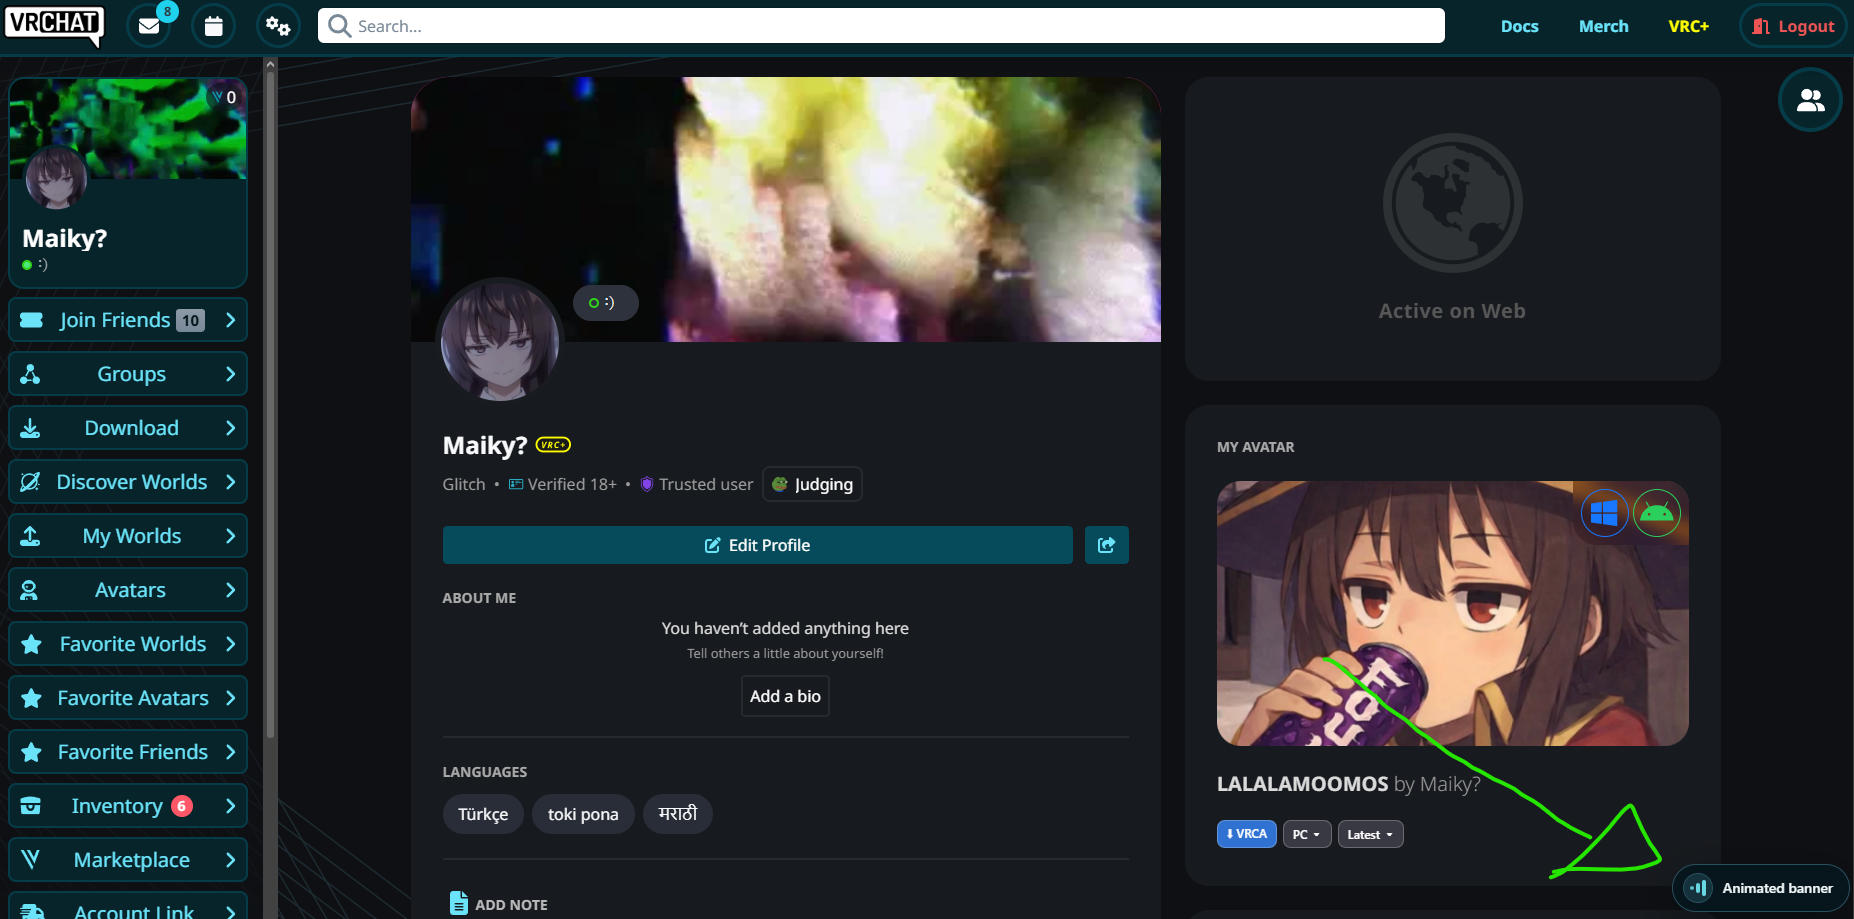Click the Edit Profile button
The image size is (1854, 919).
tap(757, 545)
